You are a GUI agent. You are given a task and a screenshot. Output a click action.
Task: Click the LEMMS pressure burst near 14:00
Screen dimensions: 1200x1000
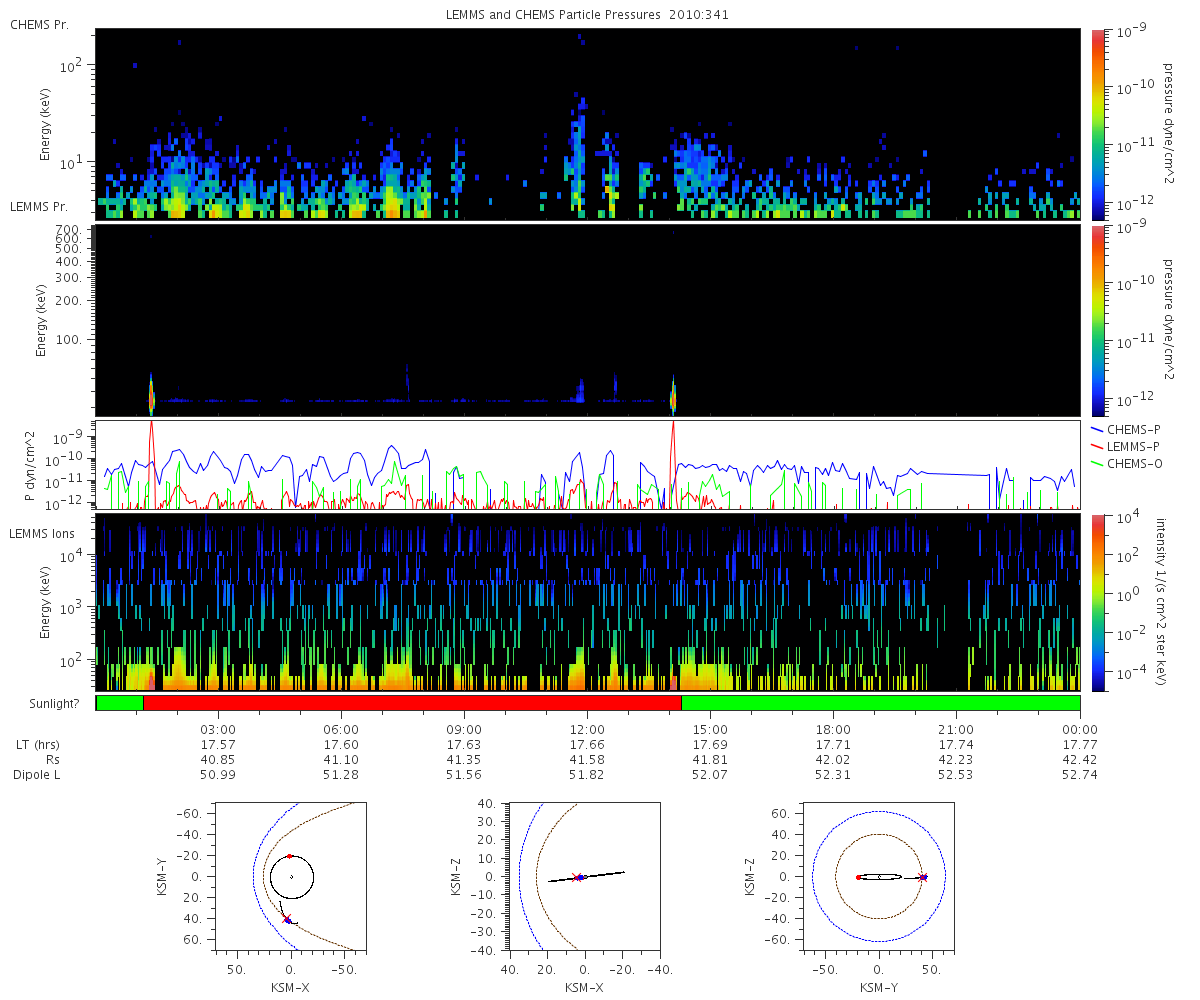click(673, 397)
